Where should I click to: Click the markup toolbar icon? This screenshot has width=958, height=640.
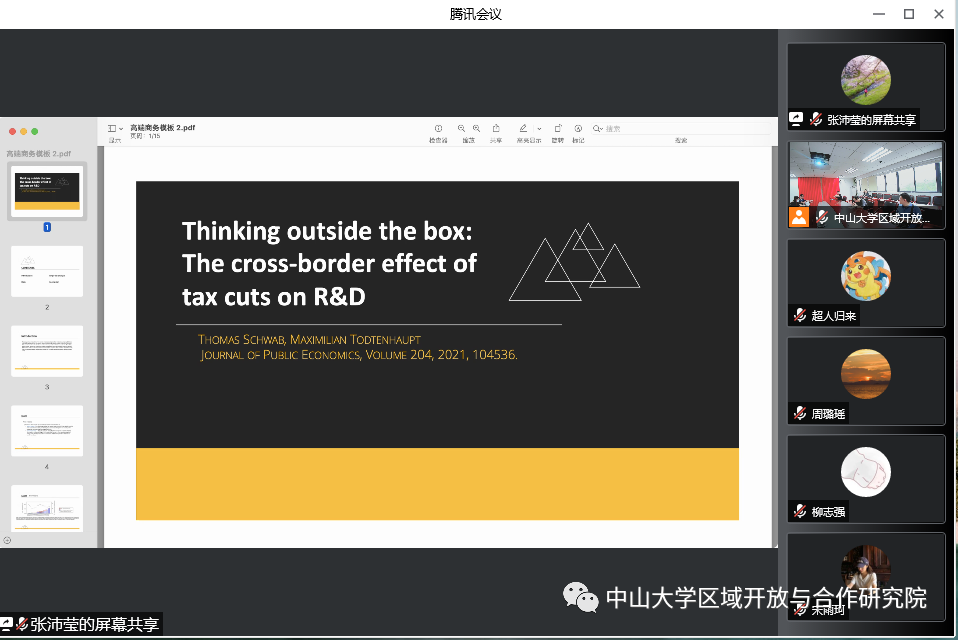point(578,129)
